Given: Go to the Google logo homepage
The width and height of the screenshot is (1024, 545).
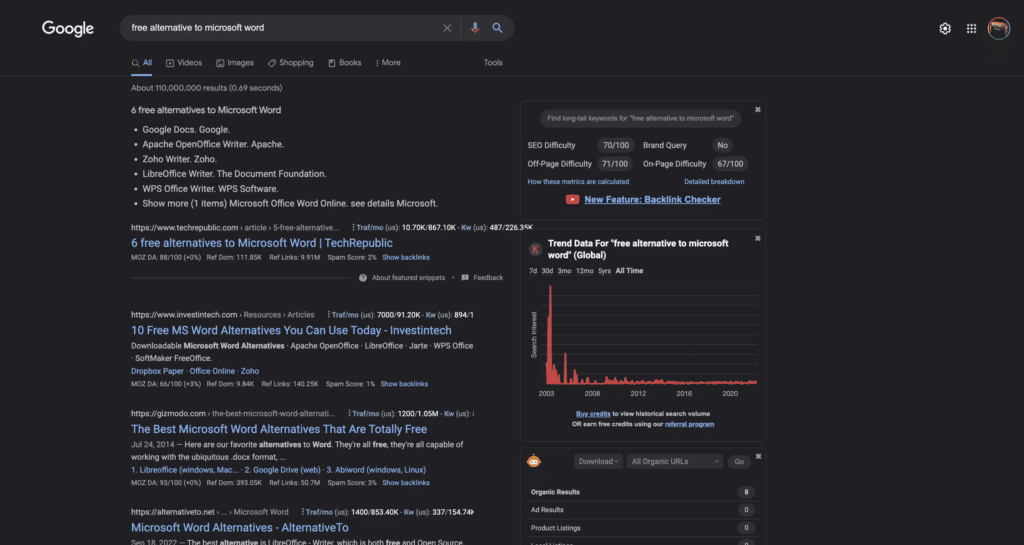Looking at the screenshot, I should (68, 29).
